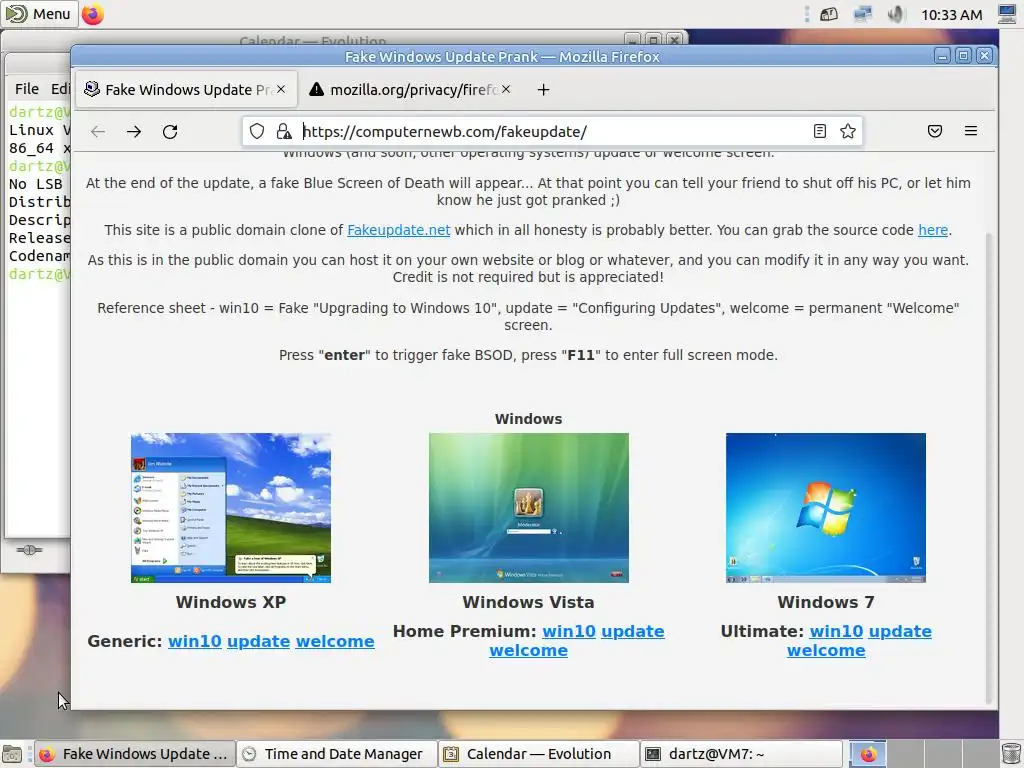Click the 10:33 AM panel clock
This screenshot has width=1024, height=768.
point(952,14)
